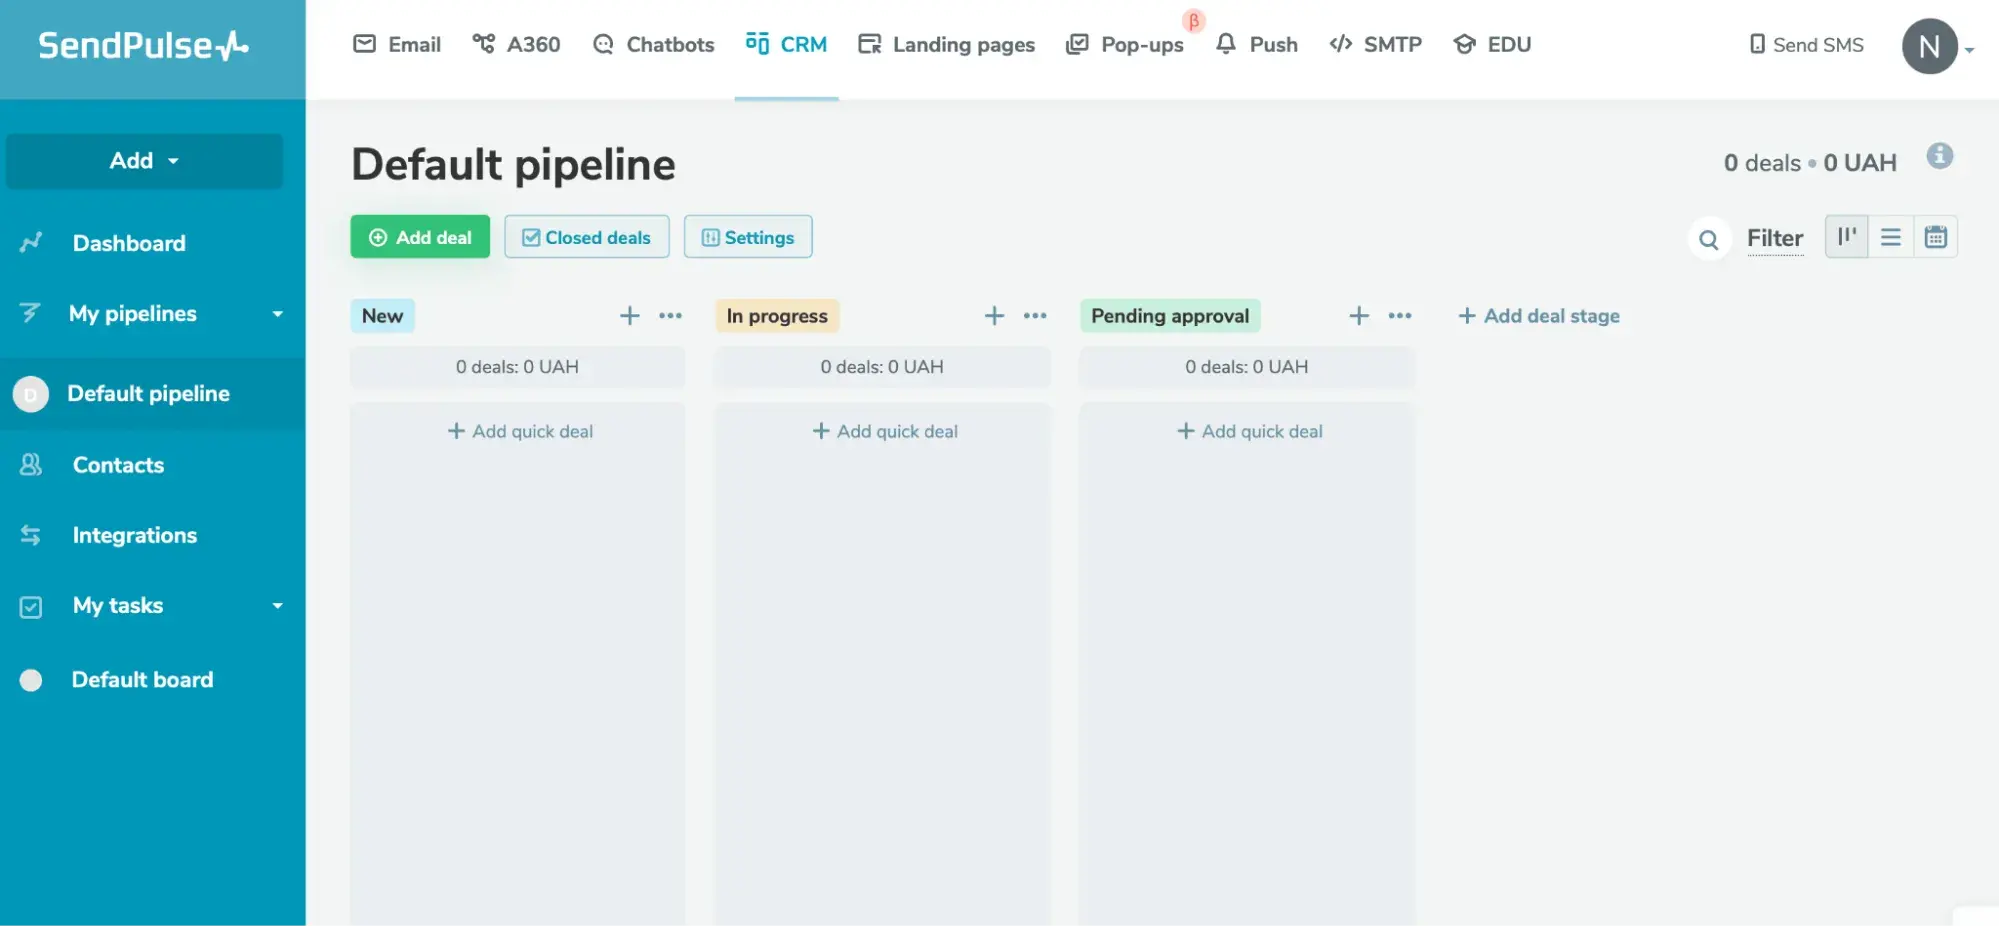Switch to the Landing pages tab
This screenshot has width=1999, height=927.
(x=945, y=44)
